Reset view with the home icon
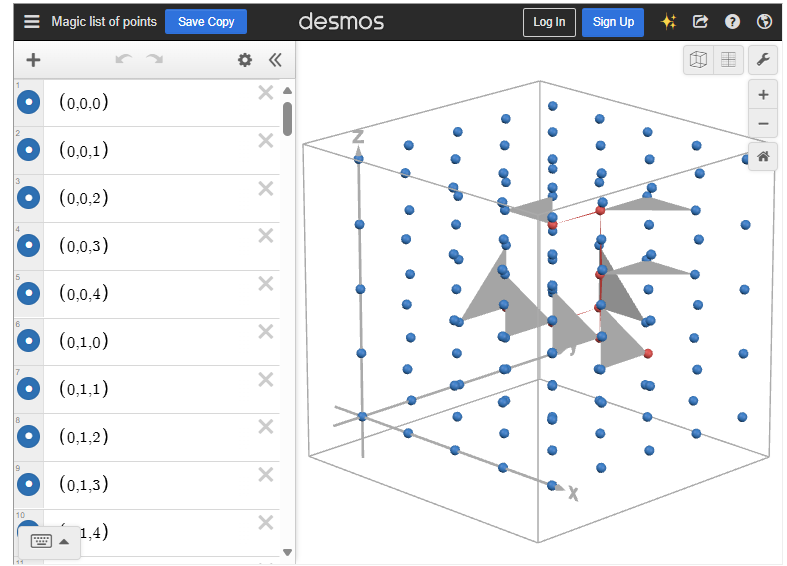 click(x=763, y=156)
